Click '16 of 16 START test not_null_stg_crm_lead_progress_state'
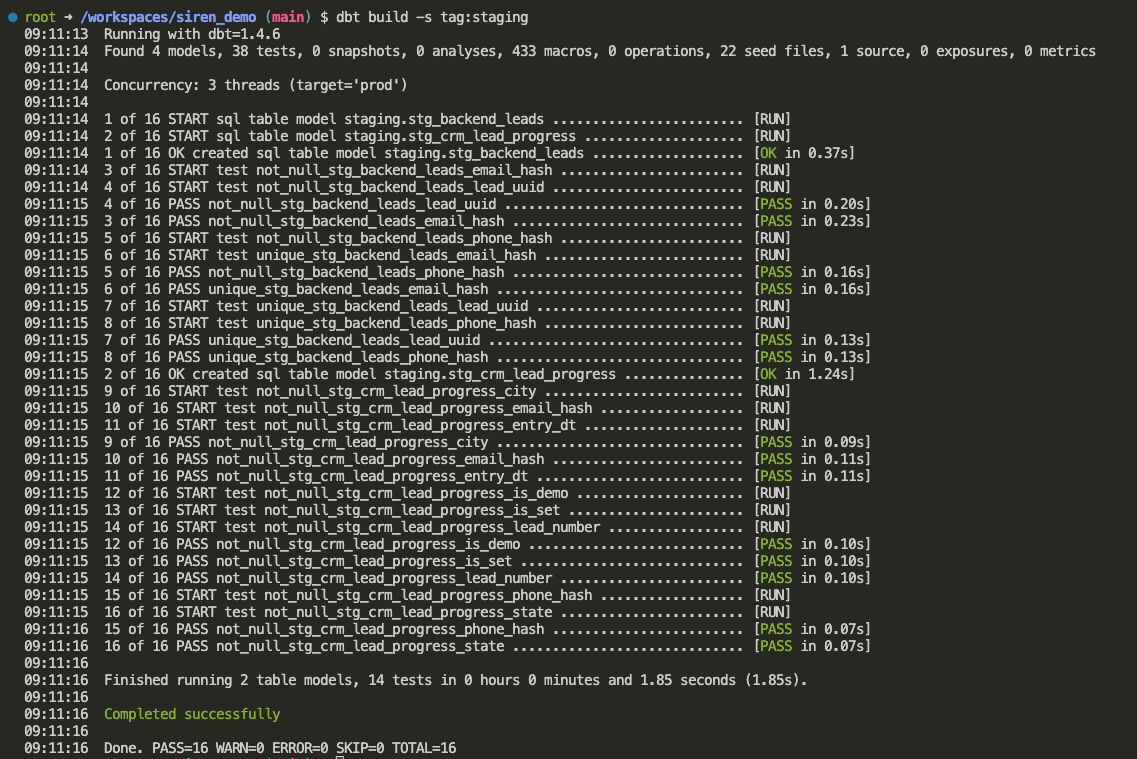 click(328, 612)
